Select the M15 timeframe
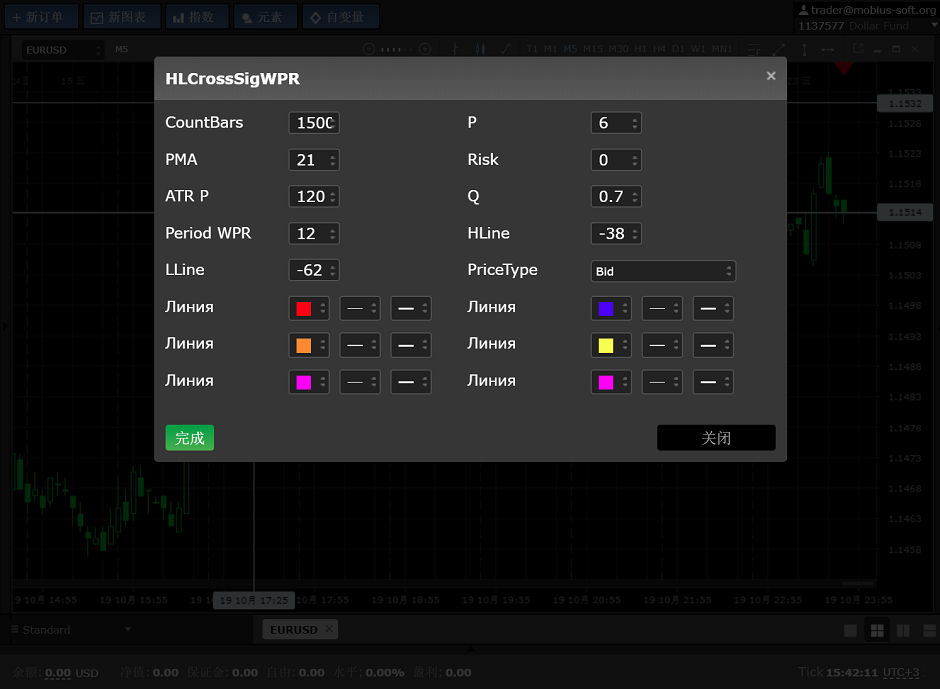Screen dimensions: 940x689 point(592,49)
